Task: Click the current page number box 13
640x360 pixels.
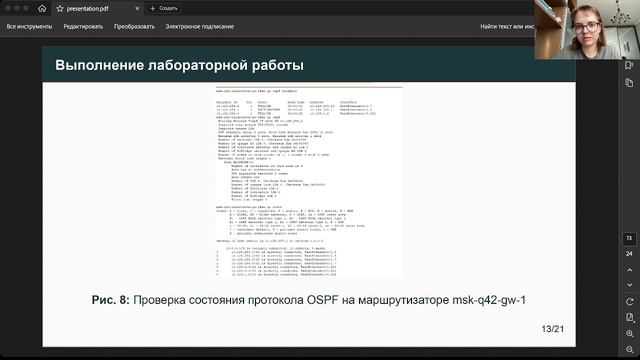Action: [629, 238]
